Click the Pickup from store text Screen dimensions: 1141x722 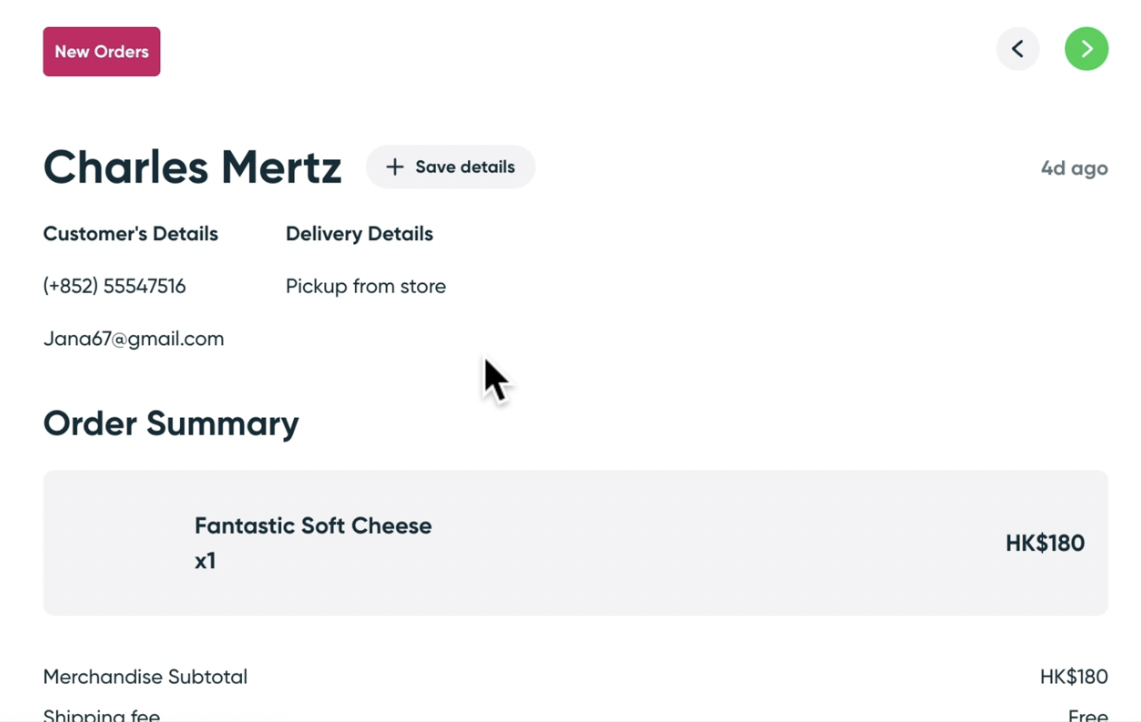coord(365,286)
